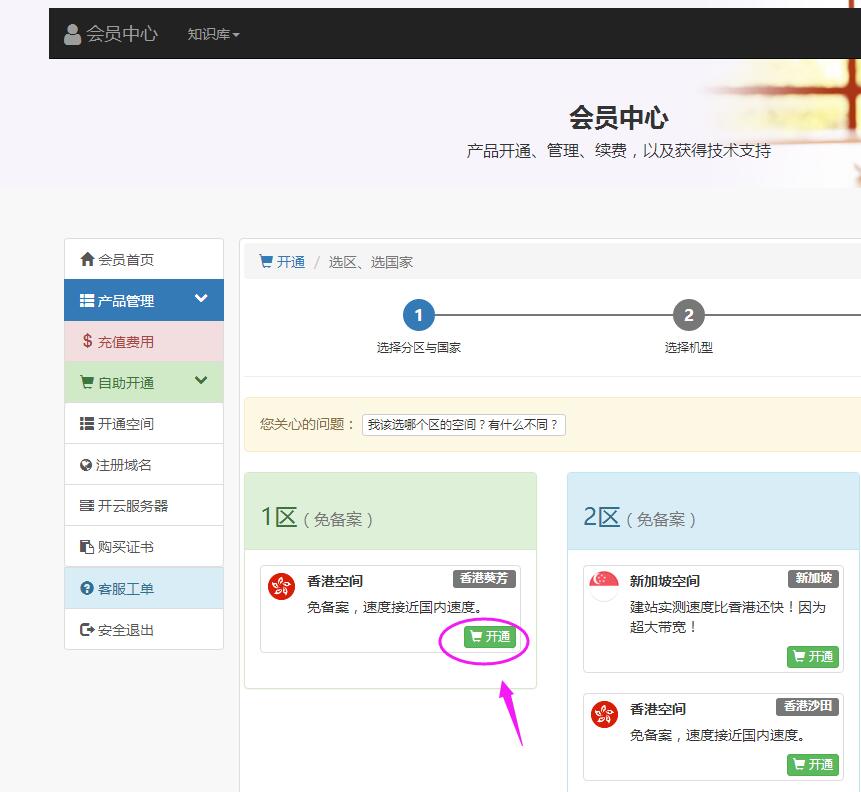The height and width of the screenshot is (792, 861).
Task: Select 自助开通 in the sidebar
Action: pyautogui.click(x=144, y=382)
